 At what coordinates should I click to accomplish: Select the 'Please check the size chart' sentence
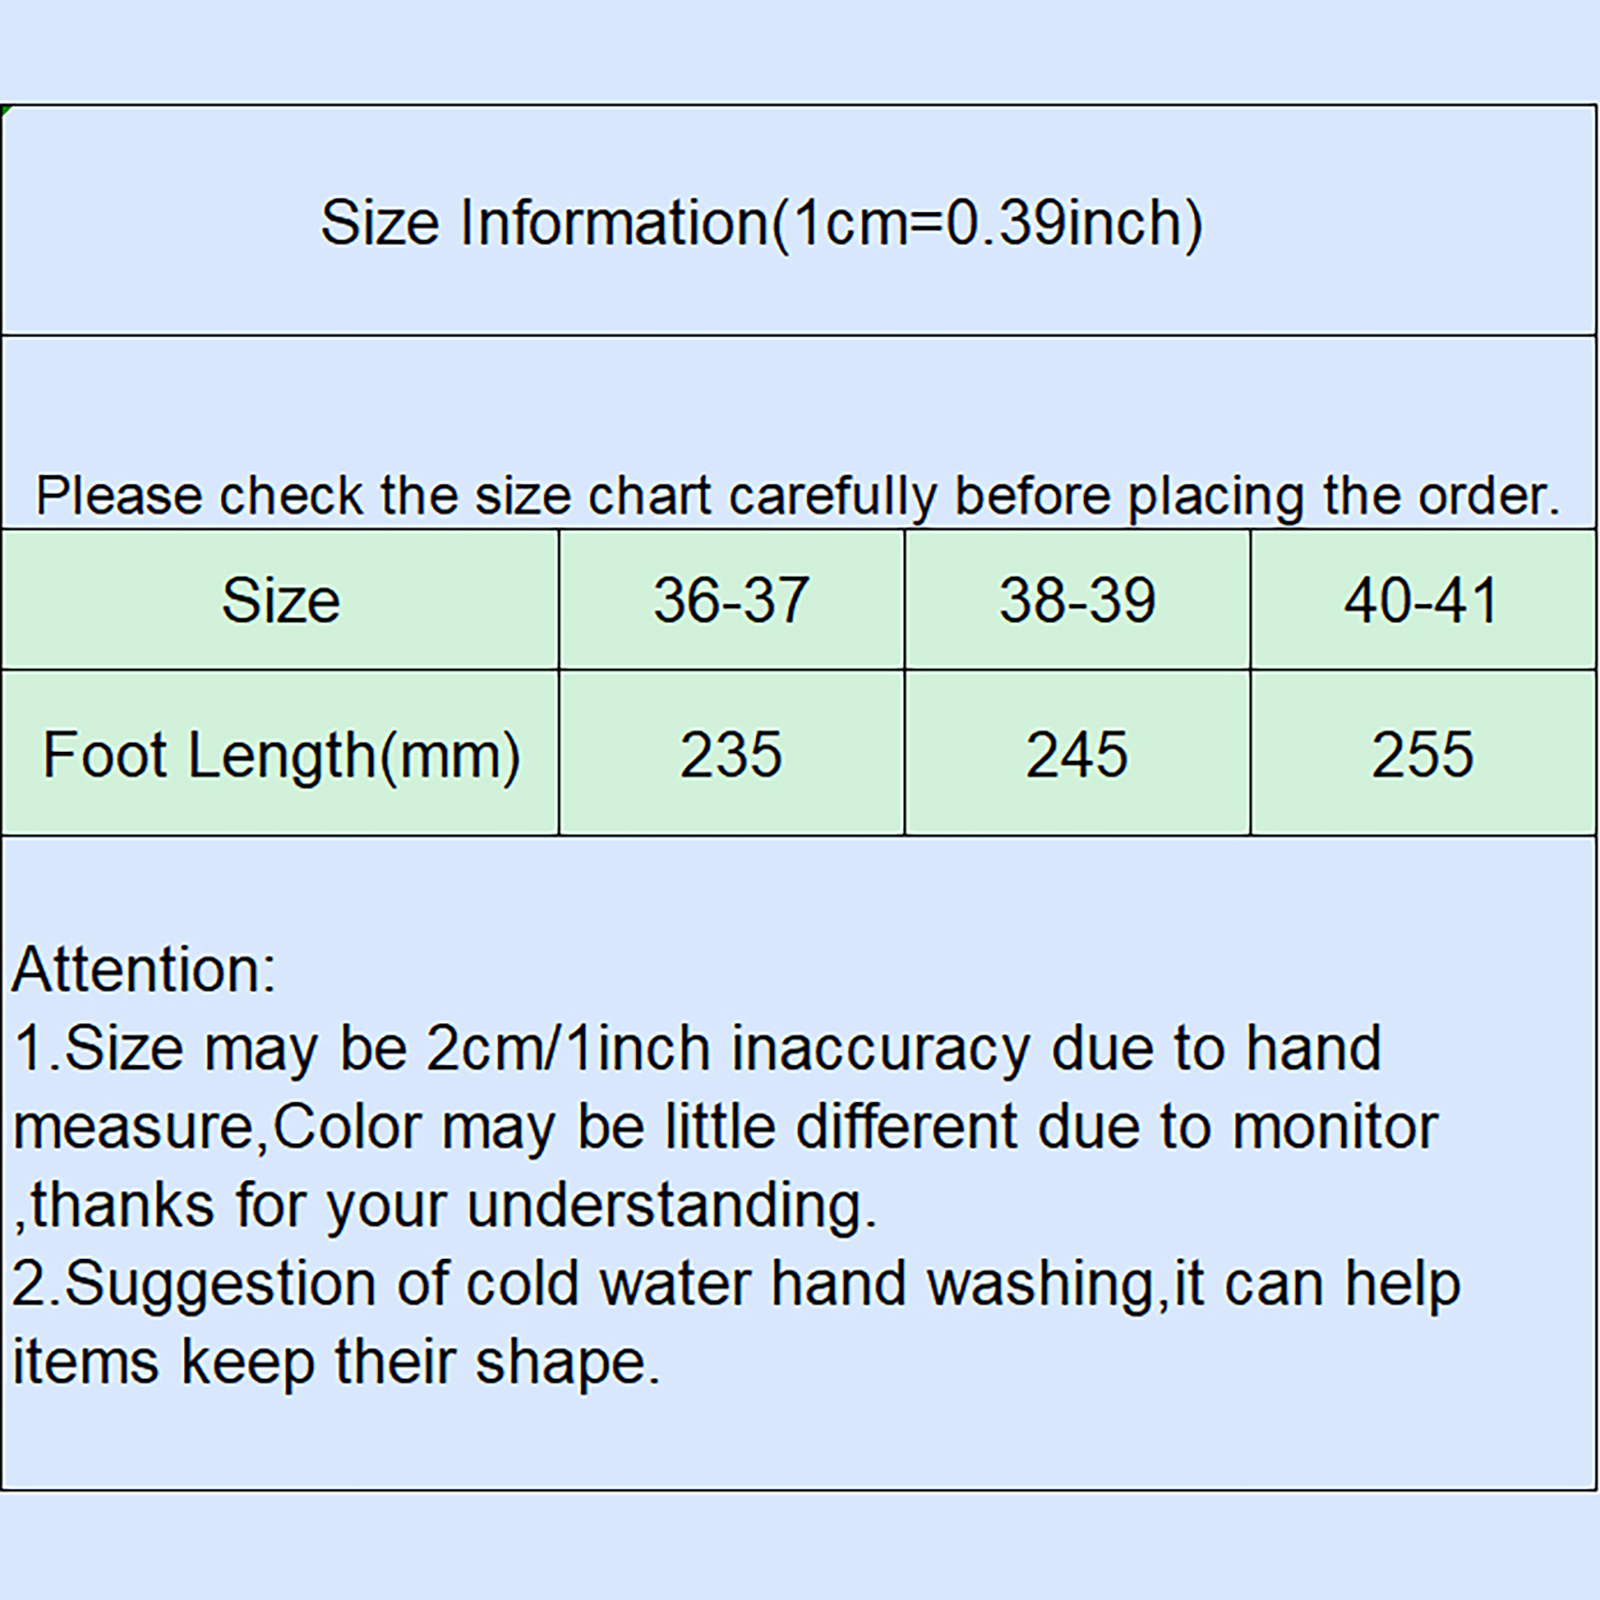[x=797, y=495]
